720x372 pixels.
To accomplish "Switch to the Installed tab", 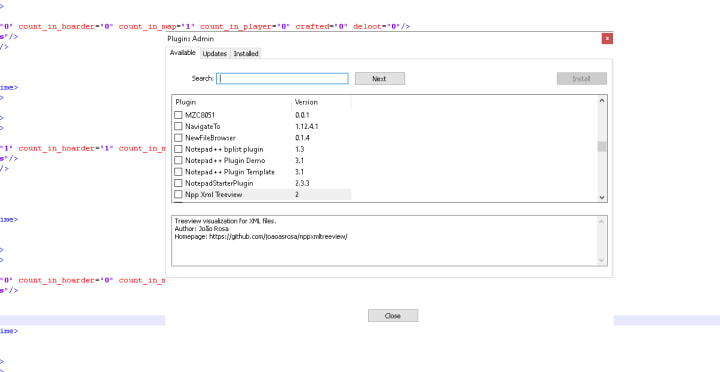I will (246, 54).
